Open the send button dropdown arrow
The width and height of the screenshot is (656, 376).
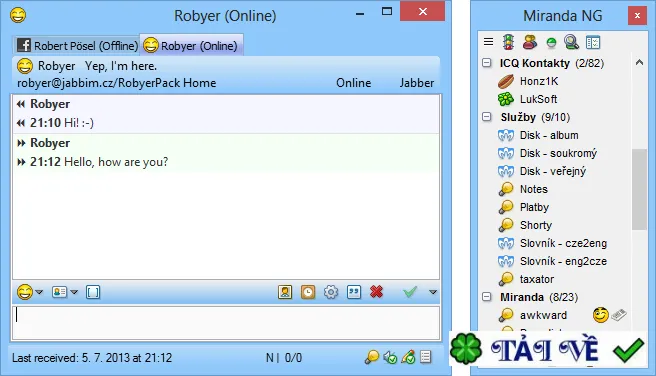pyautogui.click(x=433, y=292)
